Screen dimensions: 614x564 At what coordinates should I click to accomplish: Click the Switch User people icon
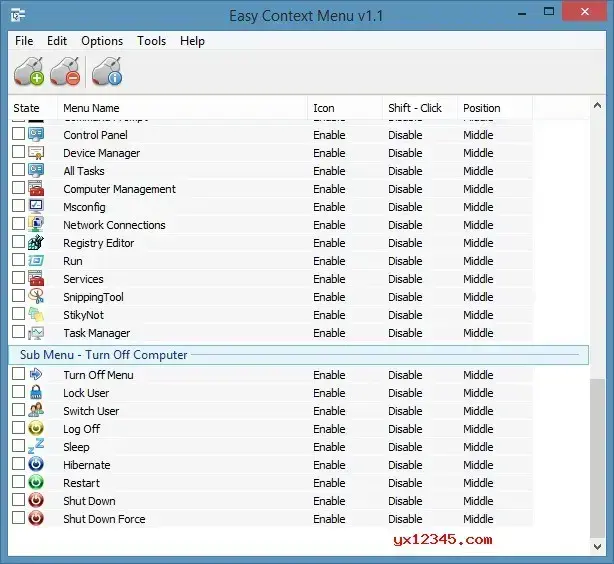pyautogui.click(x=36, y=410)
